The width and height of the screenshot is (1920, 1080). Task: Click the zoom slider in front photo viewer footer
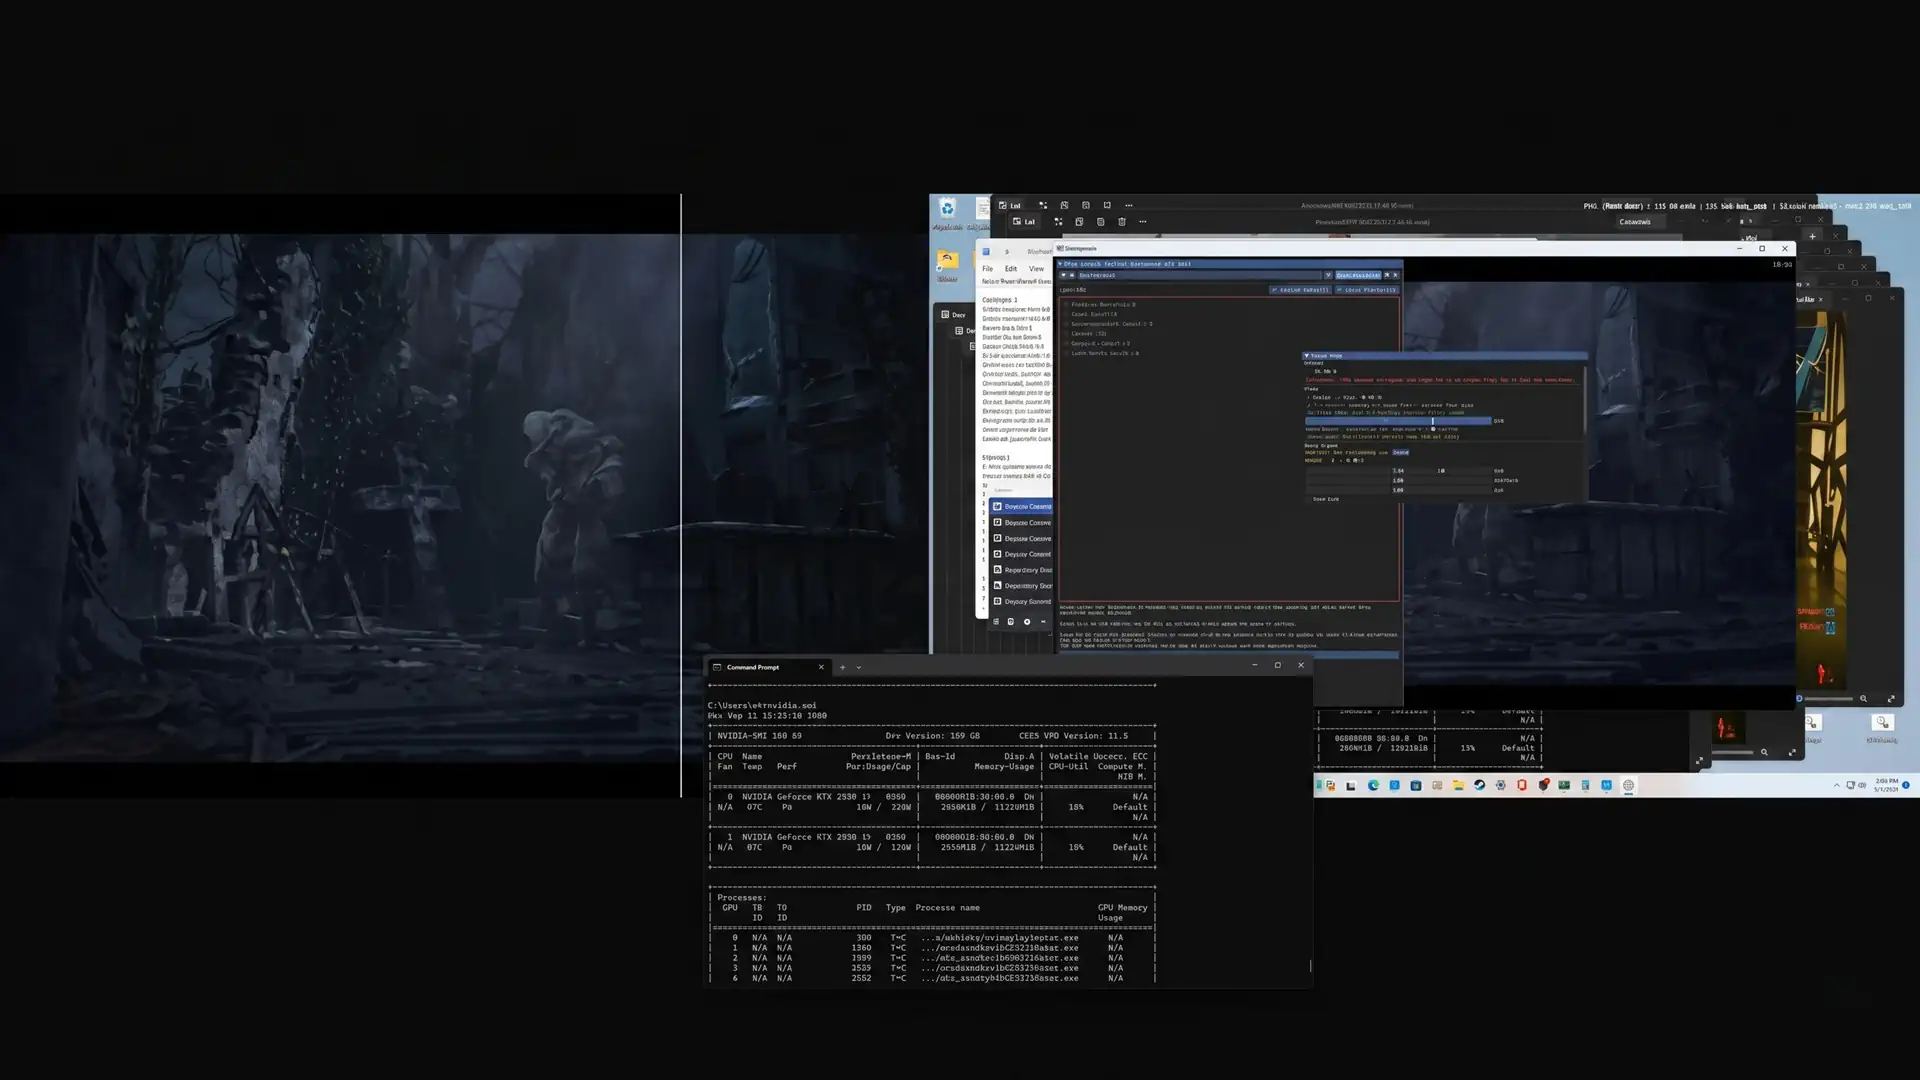click(x=1827, y=699)
